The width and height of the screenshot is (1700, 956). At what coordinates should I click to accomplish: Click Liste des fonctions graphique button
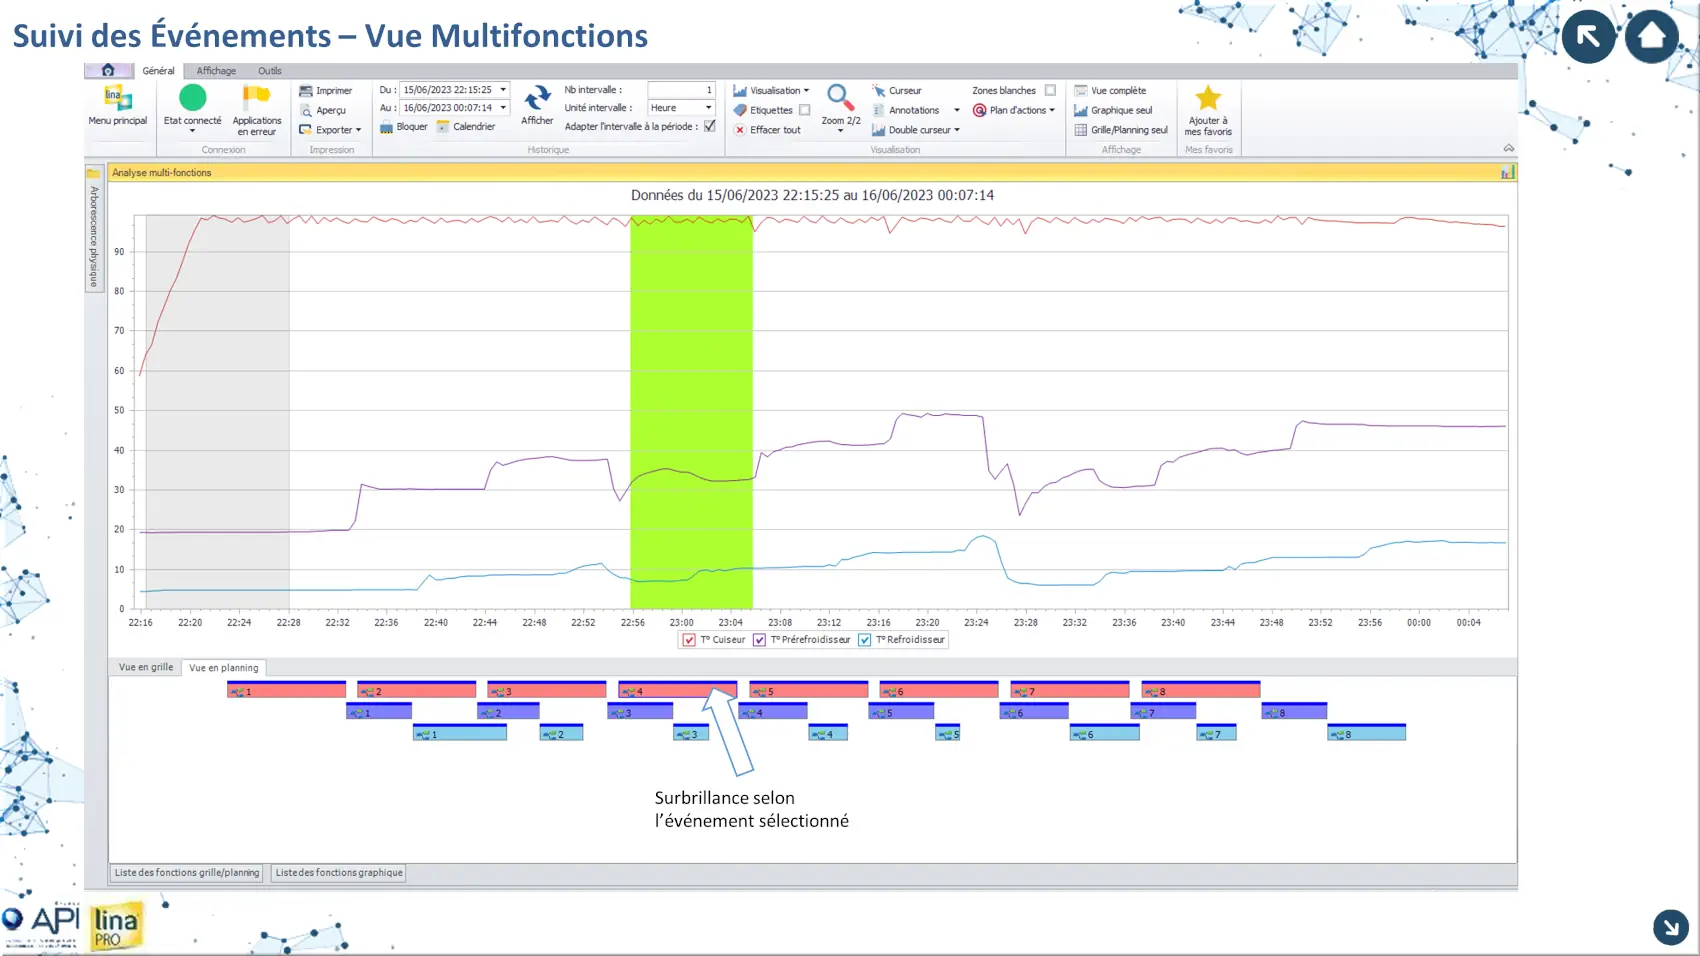339,873
